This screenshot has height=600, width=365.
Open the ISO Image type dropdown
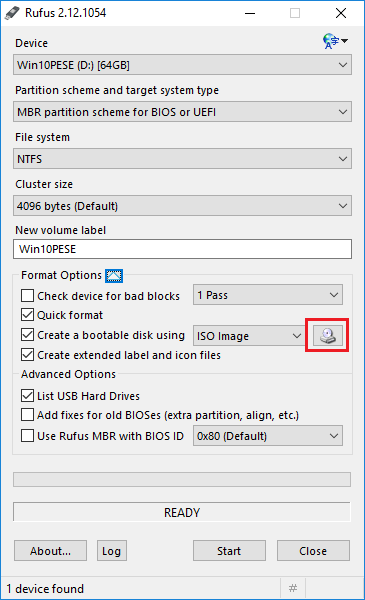(x=249, y=336)
